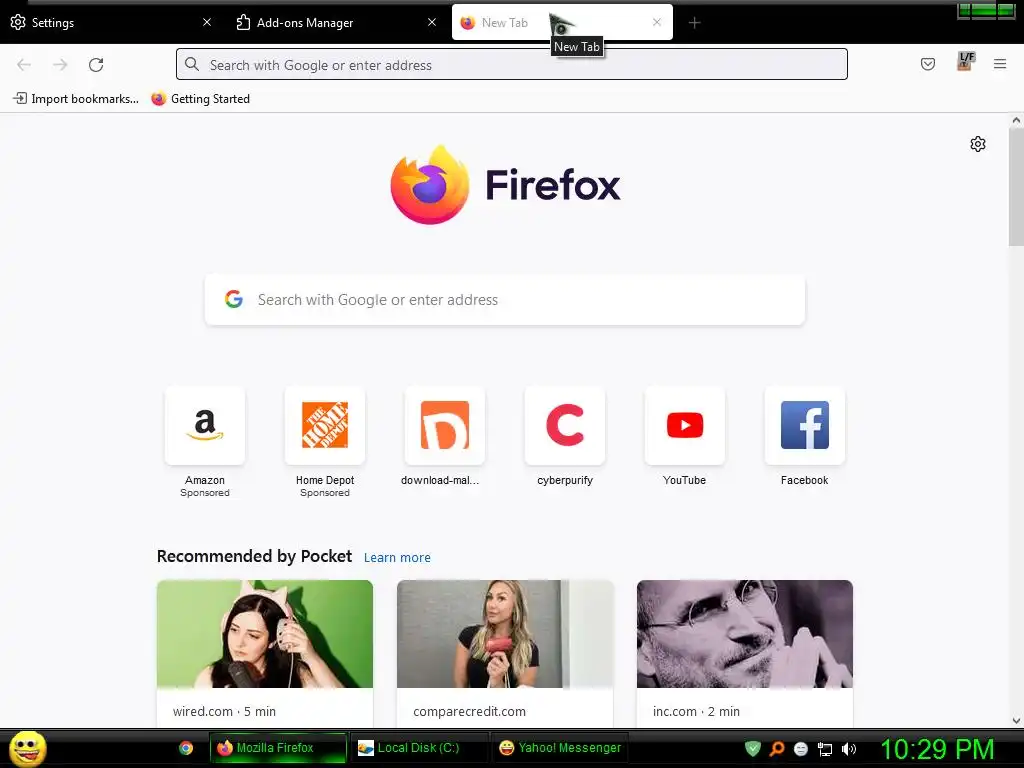Viewport: 1024px width, 768px height.
Task: Open the cyberpurify shortcut tile
Action: click(x=565, y=426)
